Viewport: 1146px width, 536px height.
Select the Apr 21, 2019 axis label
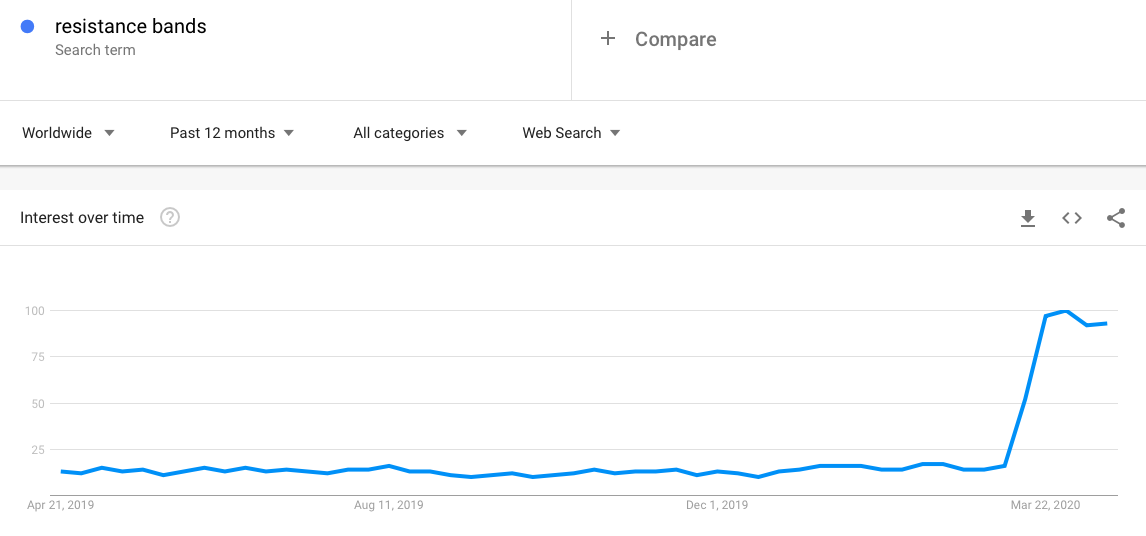(61, 506)
